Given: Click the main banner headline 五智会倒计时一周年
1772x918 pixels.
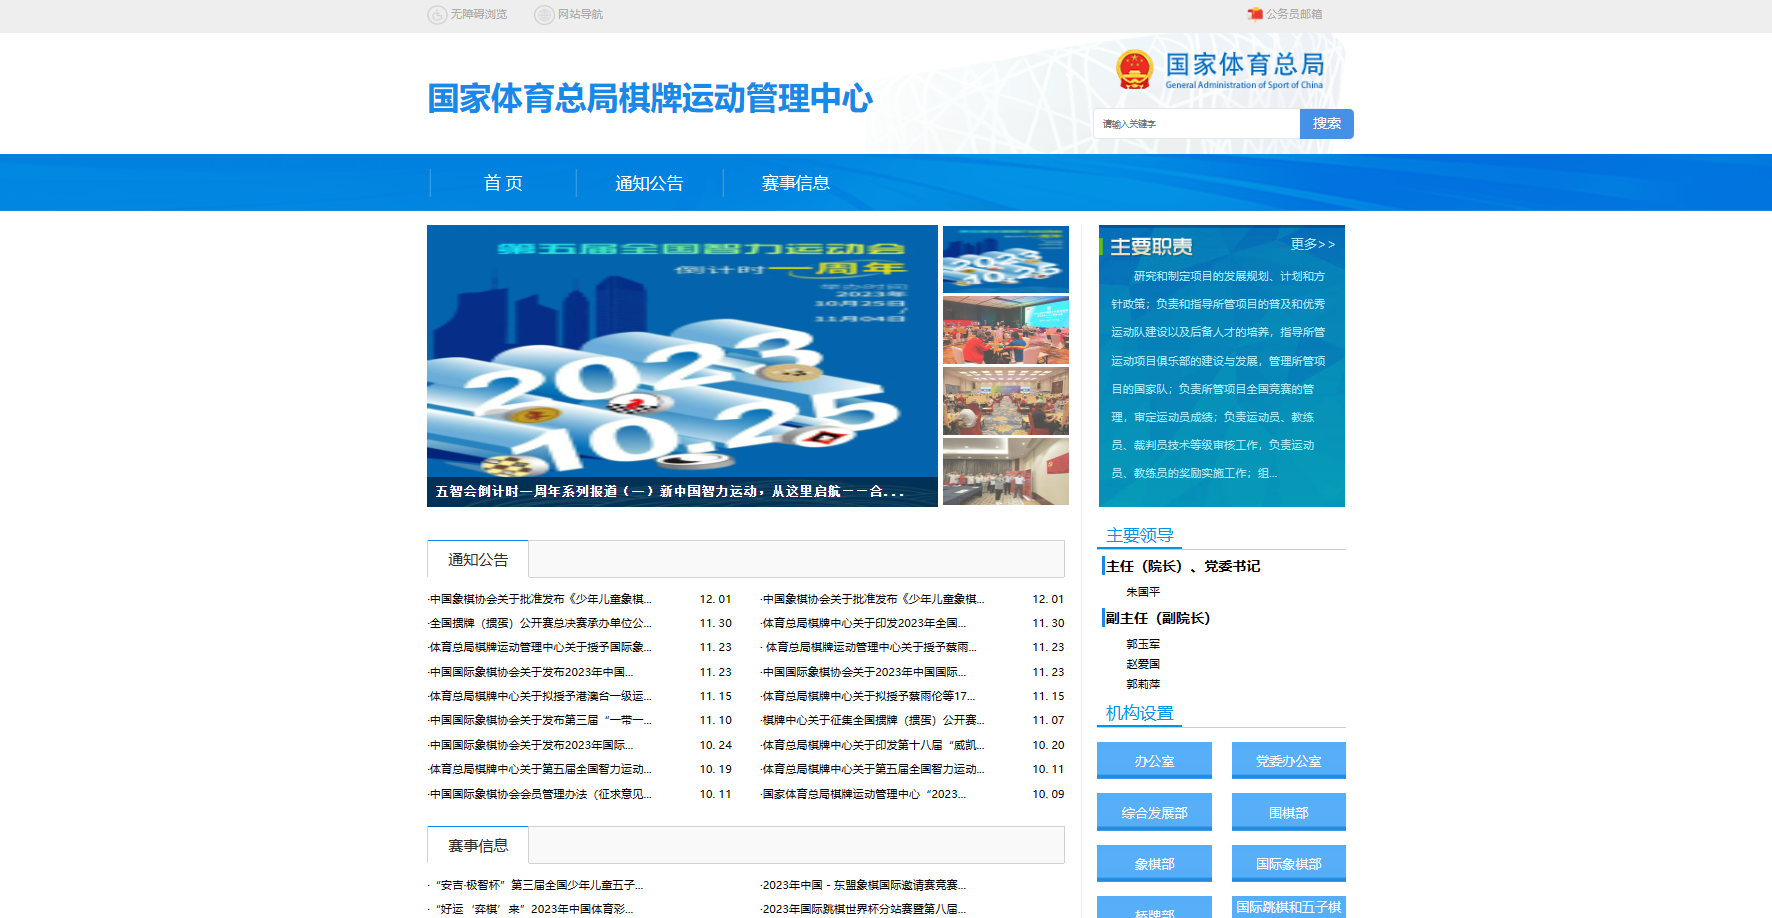Looking at the screenshot, I should pos(670,491).
